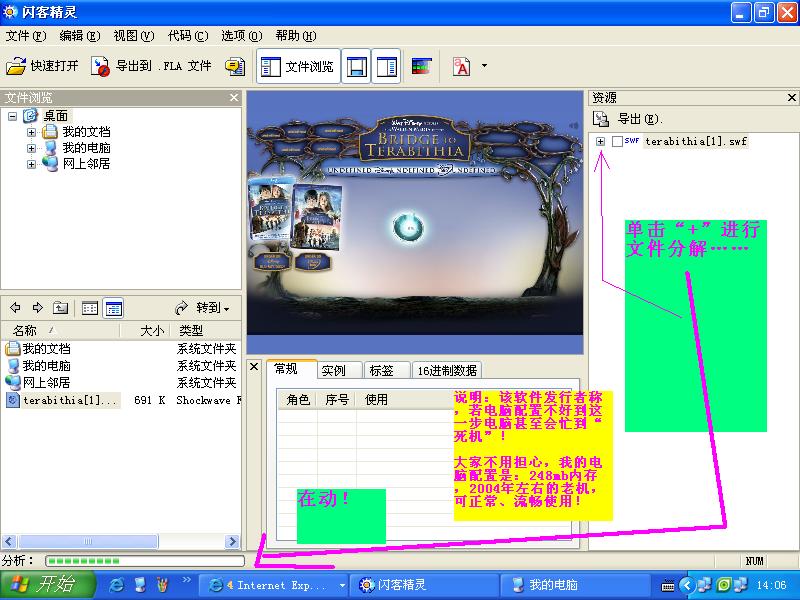Click the yellow note icon after the FLA export button

235,66
